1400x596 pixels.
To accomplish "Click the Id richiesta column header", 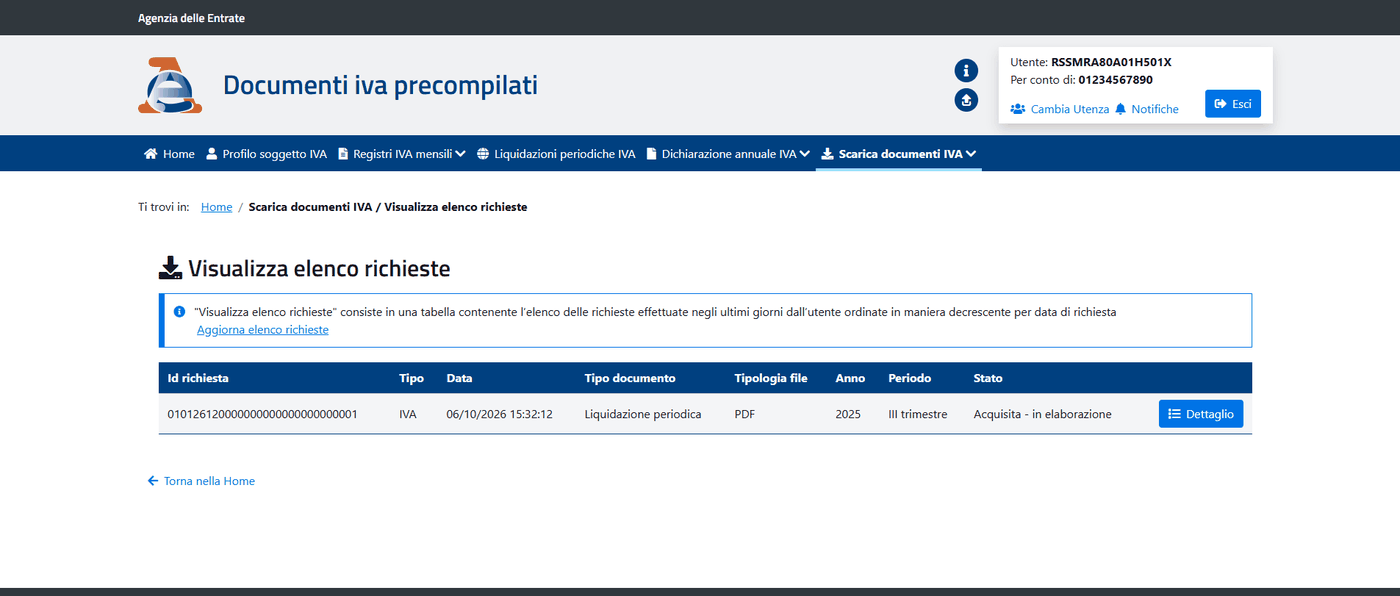I will (198, 378).
